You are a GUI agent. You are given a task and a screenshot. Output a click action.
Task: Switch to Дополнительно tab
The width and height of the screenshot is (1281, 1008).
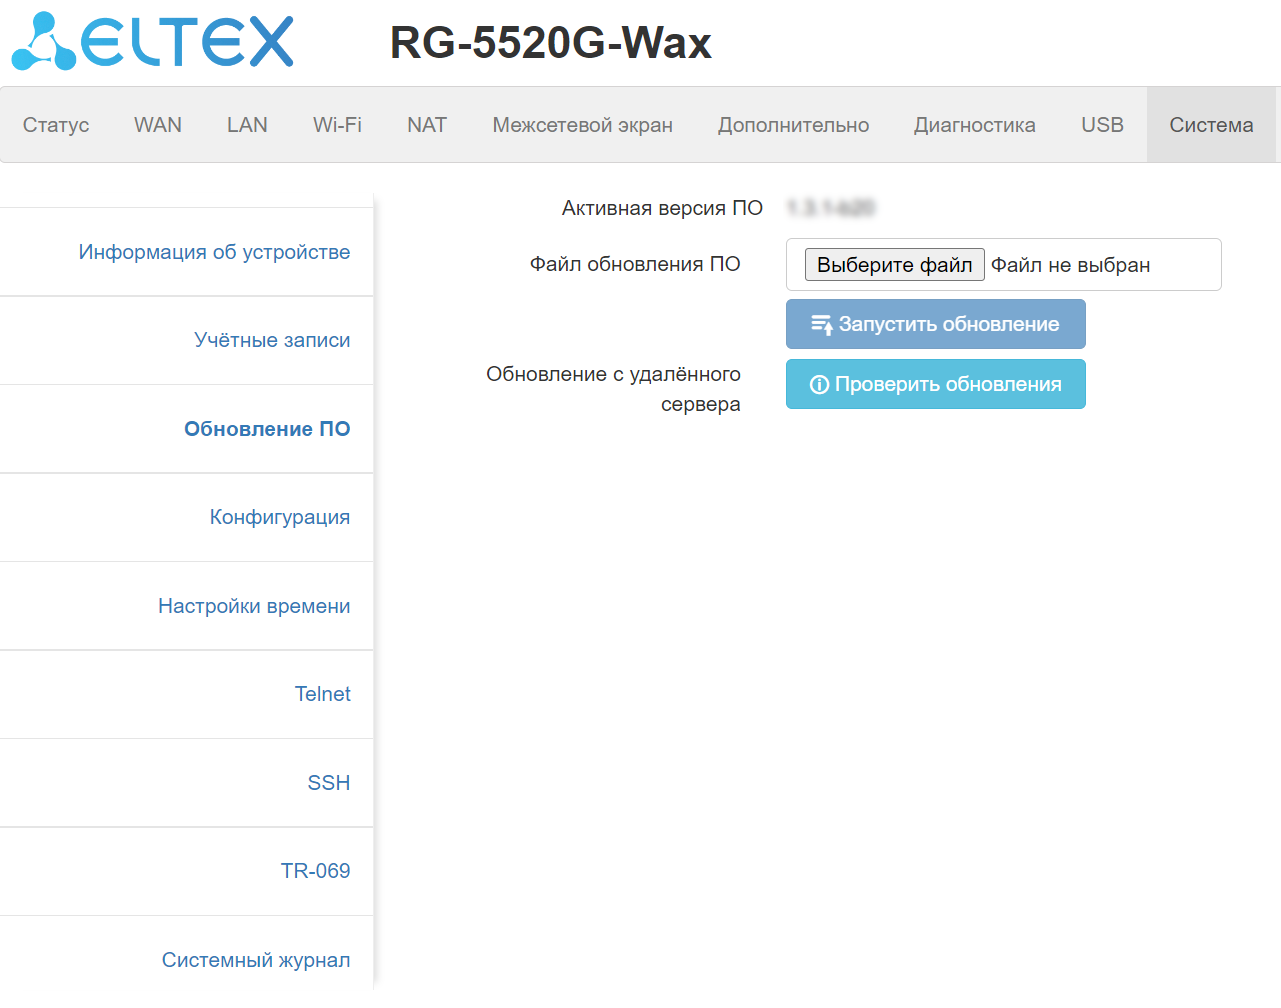point(794,125)
